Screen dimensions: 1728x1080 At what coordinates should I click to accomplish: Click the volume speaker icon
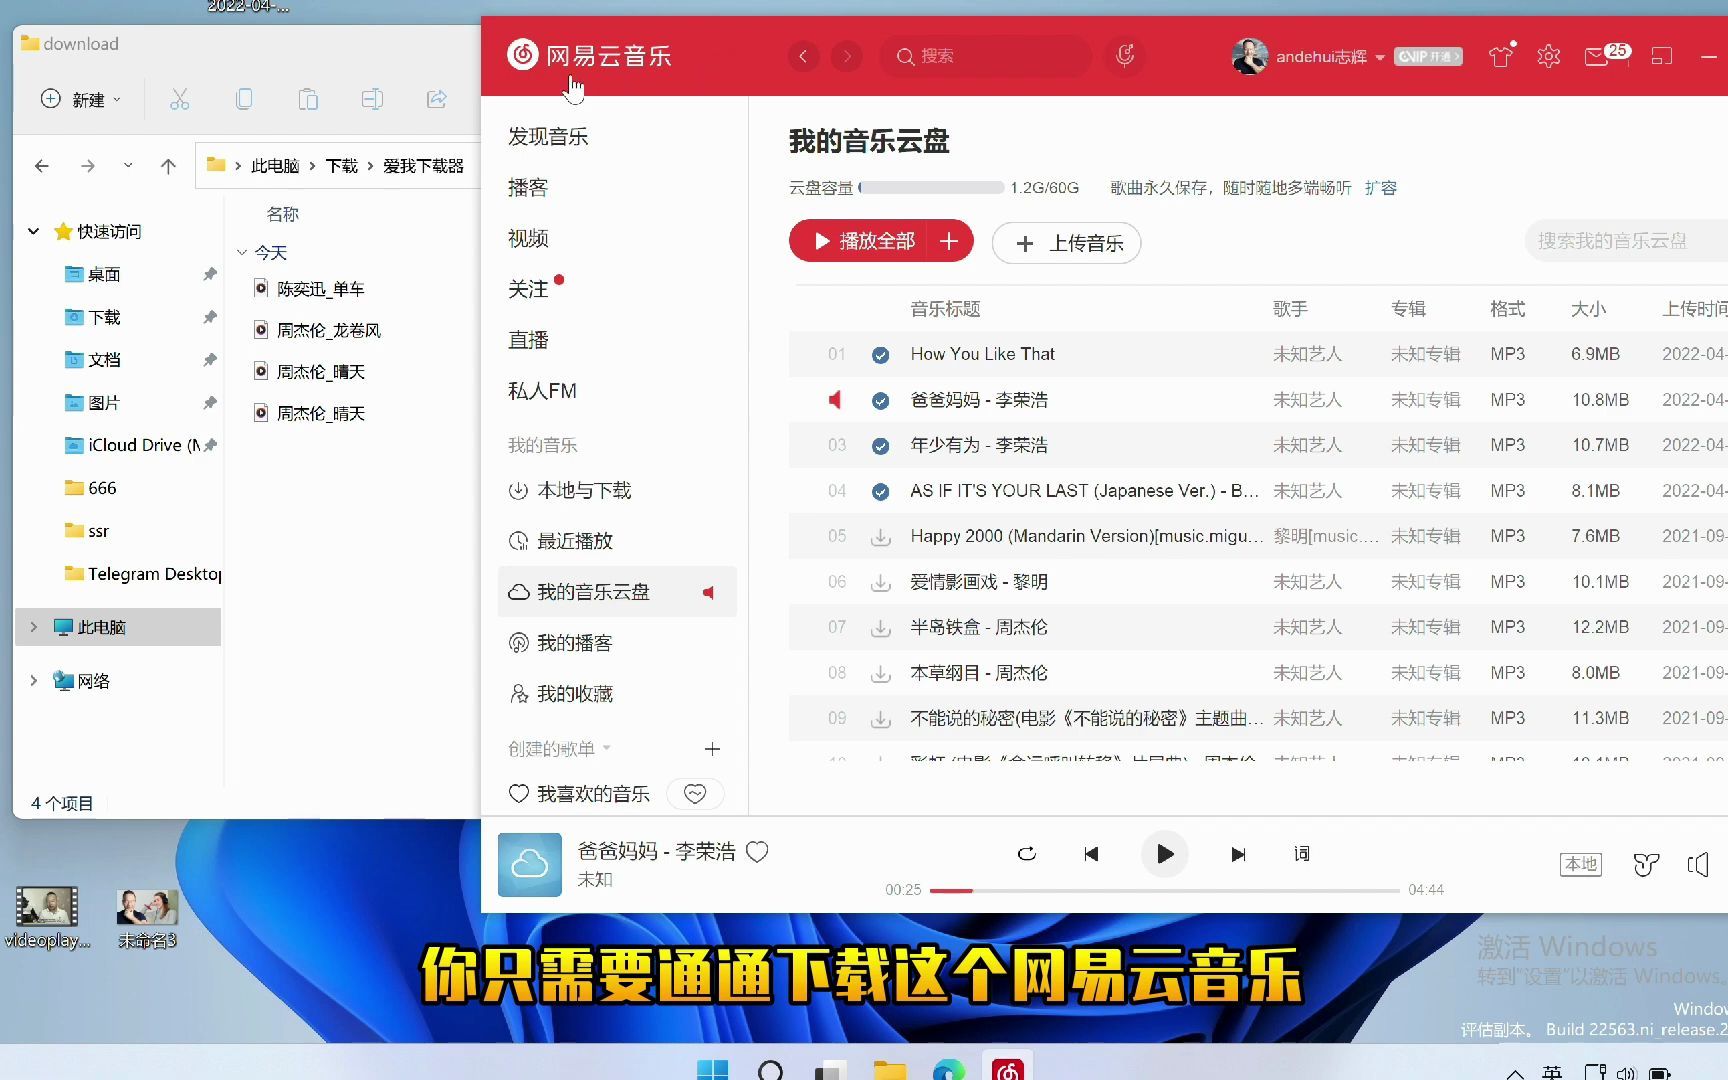(x=1698, y=864)
